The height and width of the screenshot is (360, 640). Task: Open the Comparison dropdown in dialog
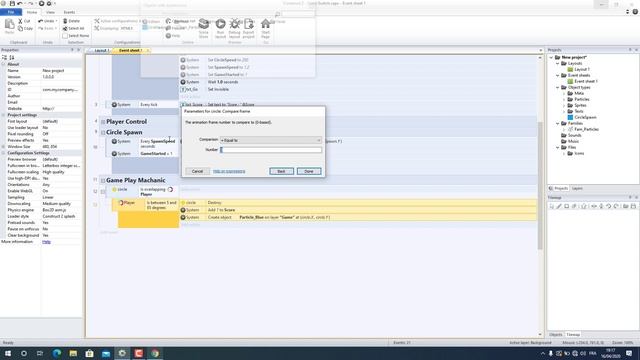271,140
